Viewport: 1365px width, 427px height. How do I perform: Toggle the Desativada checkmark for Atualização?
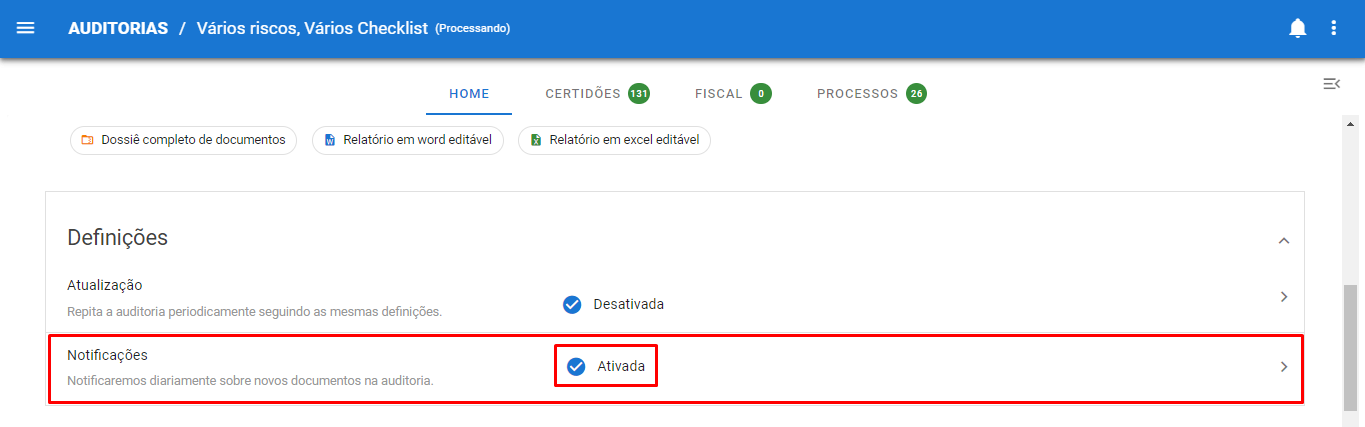(572, 304)
